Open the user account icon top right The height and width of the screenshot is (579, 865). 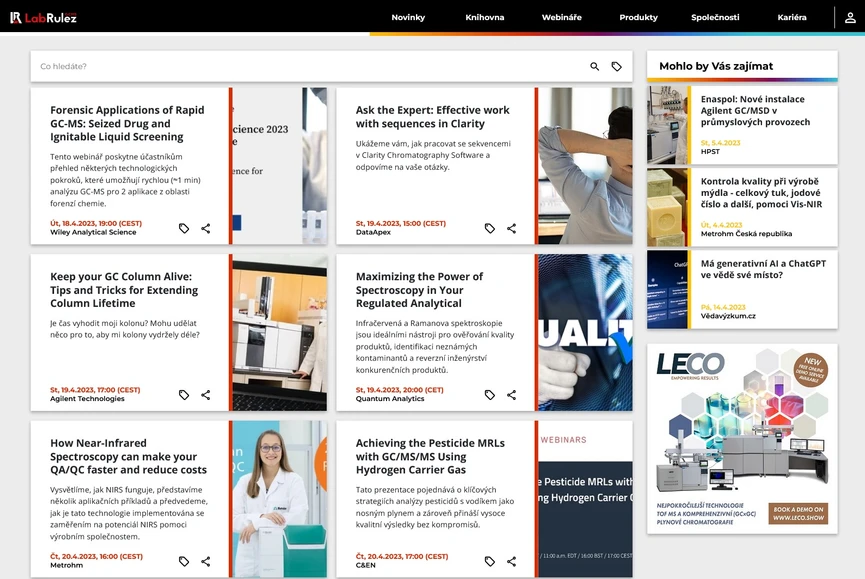pos(848,16)
